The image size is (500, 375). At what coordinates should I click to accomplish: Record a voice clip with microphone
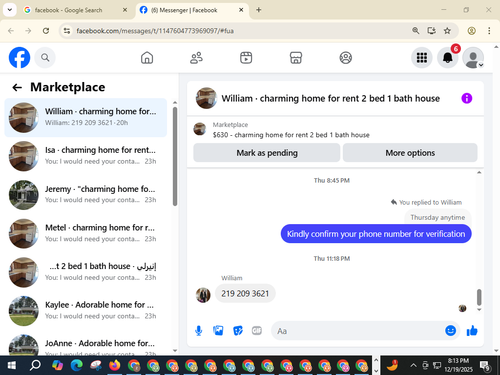point(199,331)
